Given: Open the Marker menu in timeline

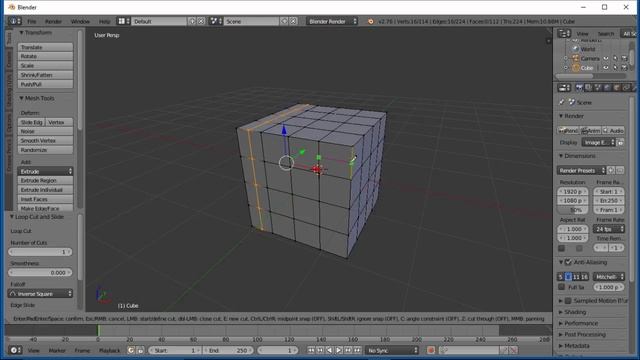Looking at the screenshot, I should 57,350.
